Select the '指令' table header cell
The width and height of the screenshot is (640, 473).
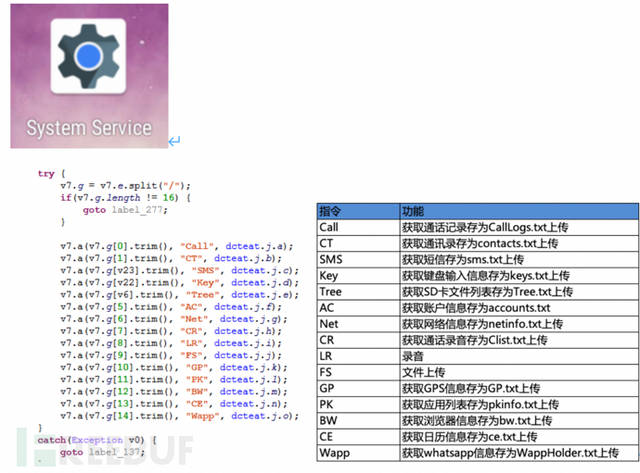click(358, 211)
